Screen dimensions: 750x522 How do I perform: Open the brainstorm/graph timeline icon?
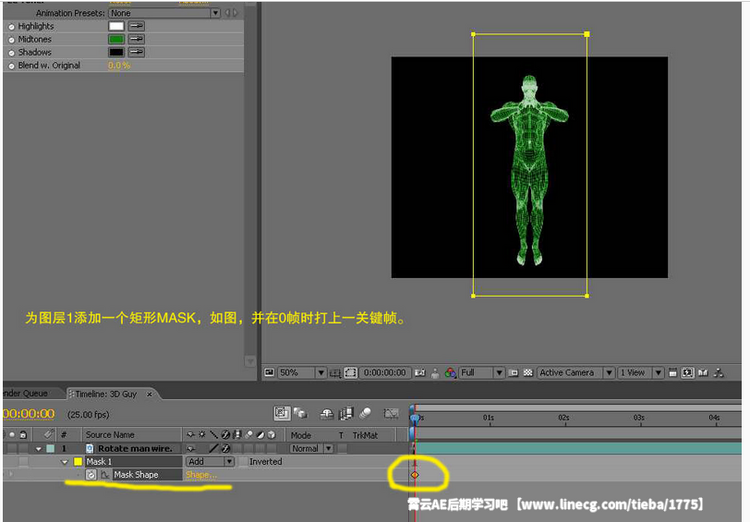coord(391,413)
